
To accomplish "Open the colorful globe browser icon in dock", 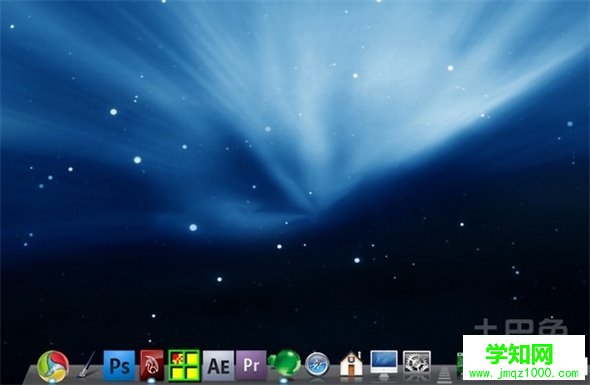I will pyautogui.click(x=53, y=366).
